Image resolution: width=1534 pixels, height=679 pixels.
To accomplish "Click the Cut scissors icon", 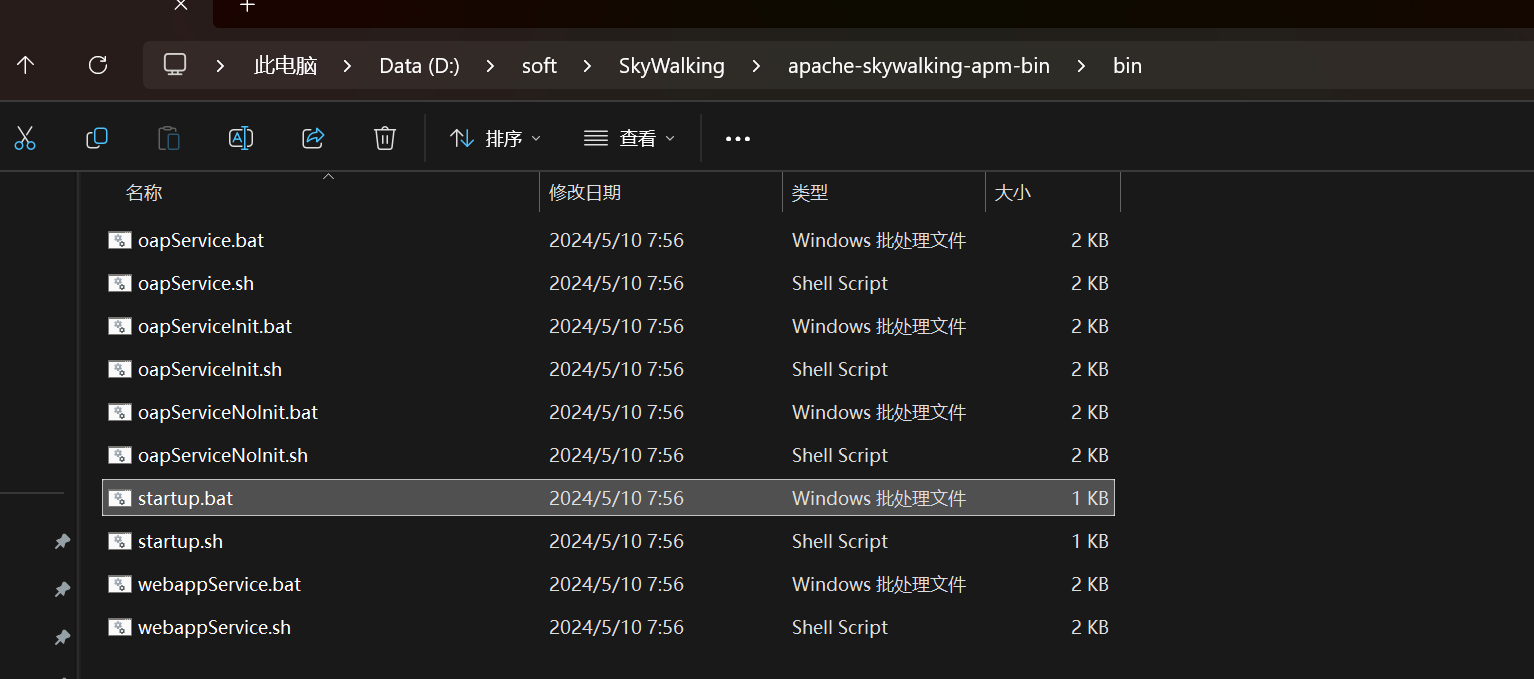I will pos(25,138).
